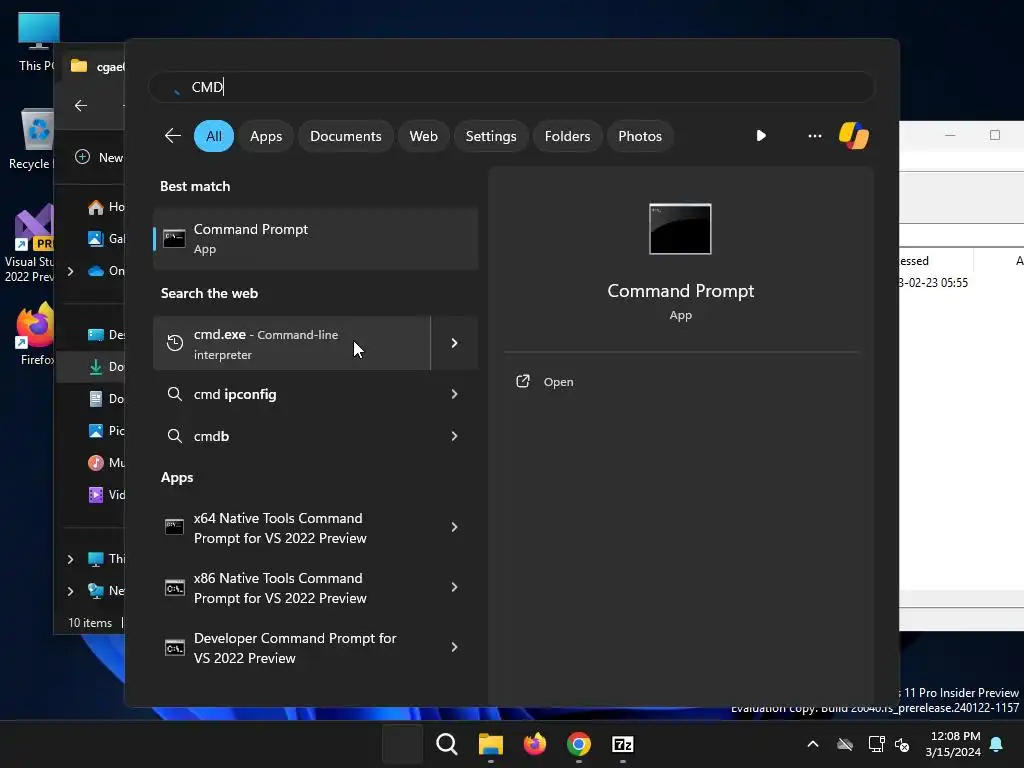Select the All filter tab
The image size is (1024, 768).
click(214, 136)
